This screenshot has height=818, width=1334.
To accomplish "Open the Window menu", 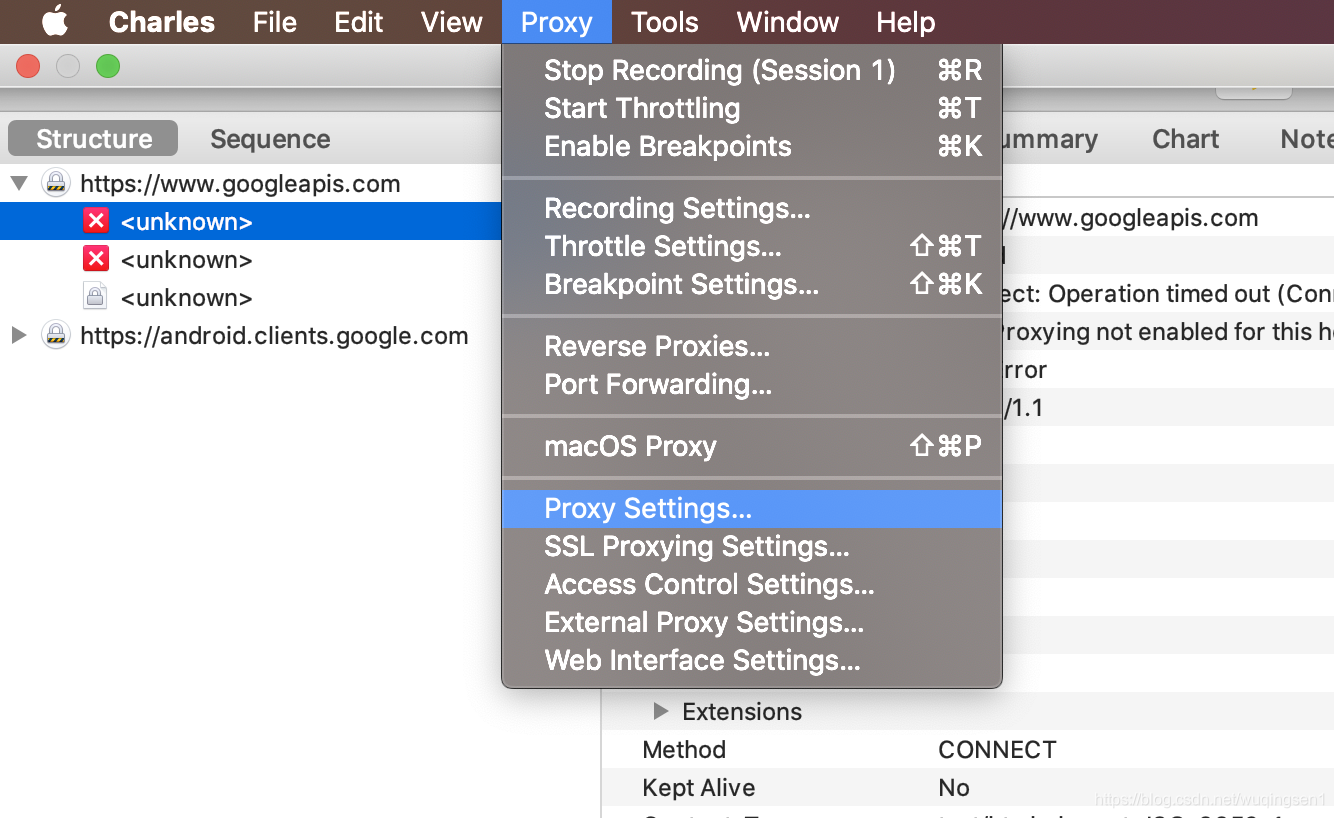I will click(x=788, y=22).
